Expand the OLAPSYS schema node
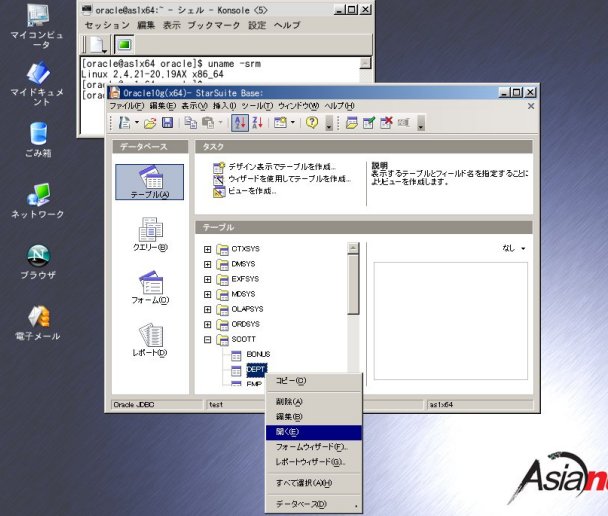This screenshot has height=516, width=608. coord(207,310)
